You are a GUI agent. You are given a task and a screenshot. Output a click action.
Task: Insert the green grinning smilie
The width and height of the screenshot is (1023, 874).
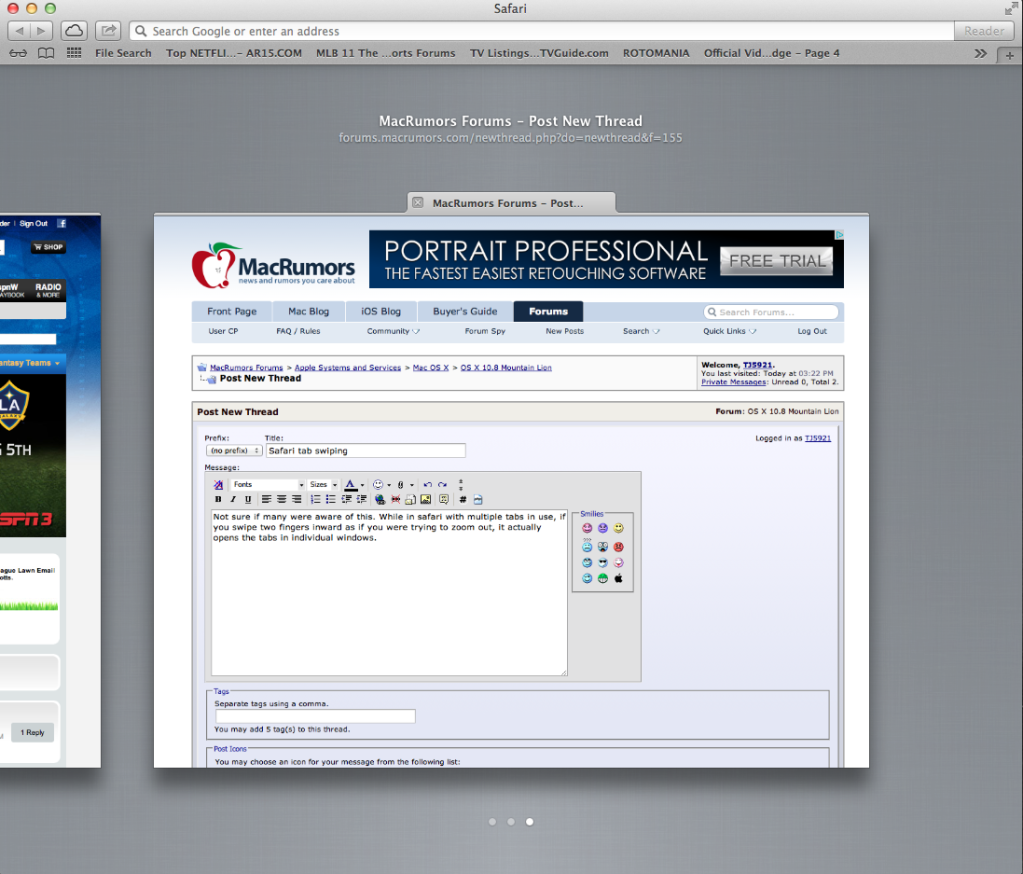click(x=603, y=578)
